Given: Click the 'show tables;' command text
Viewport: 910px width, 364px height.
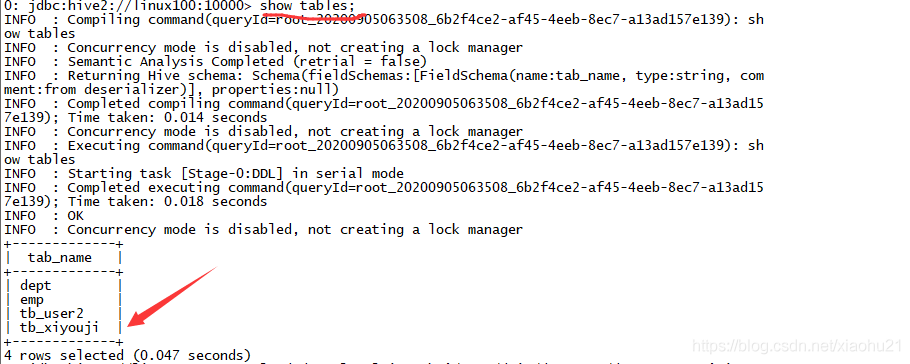Looking at the screenshot, I should 307,6.
